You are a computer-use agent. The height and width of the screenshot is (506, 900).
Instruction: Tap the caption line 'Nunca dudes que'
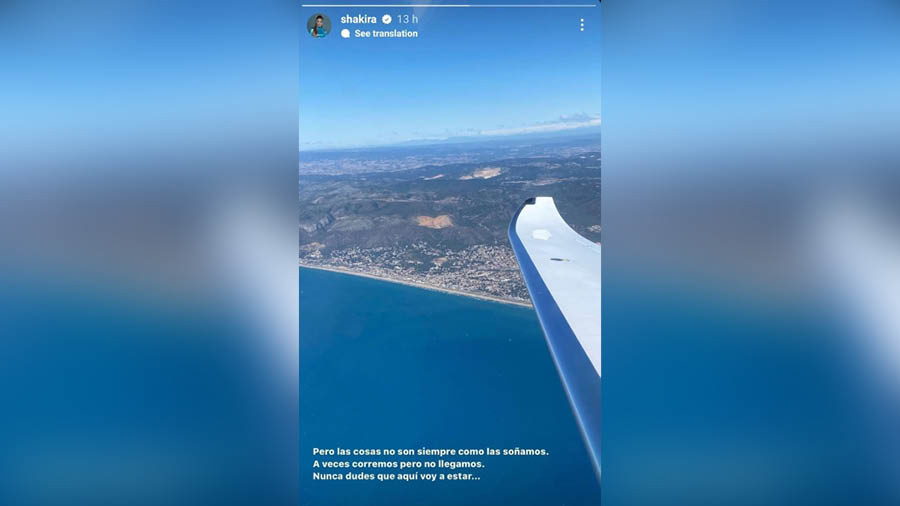[x=396, y=476]
